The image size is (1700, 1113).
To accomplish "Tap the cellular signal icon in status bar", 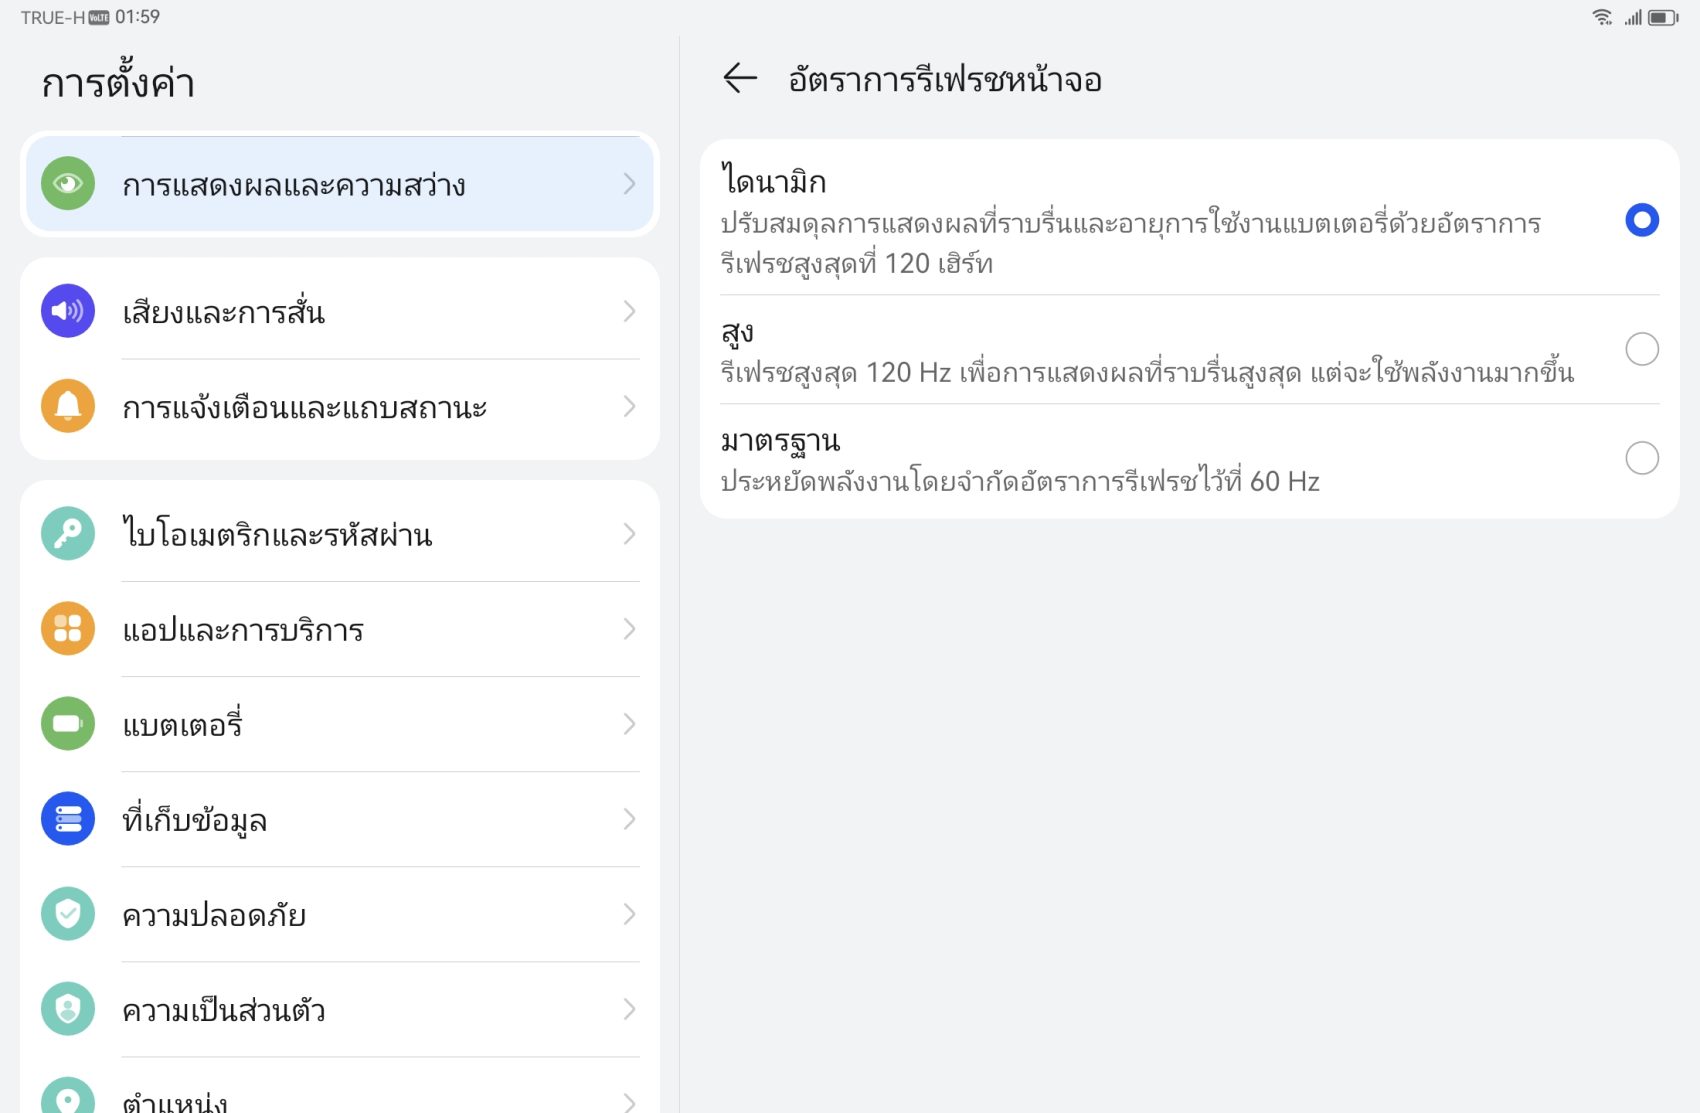I will (1633, 17).
